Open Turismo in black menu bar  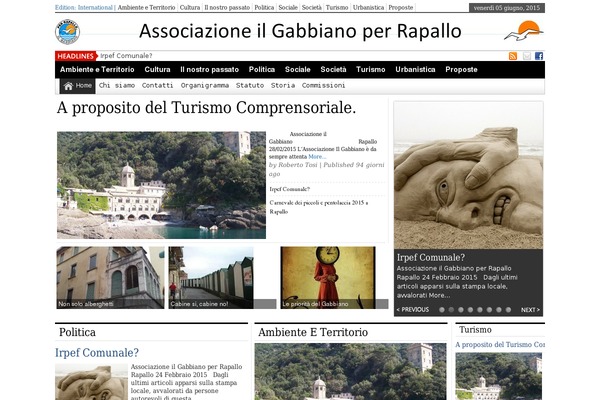(x=370, y=70)
